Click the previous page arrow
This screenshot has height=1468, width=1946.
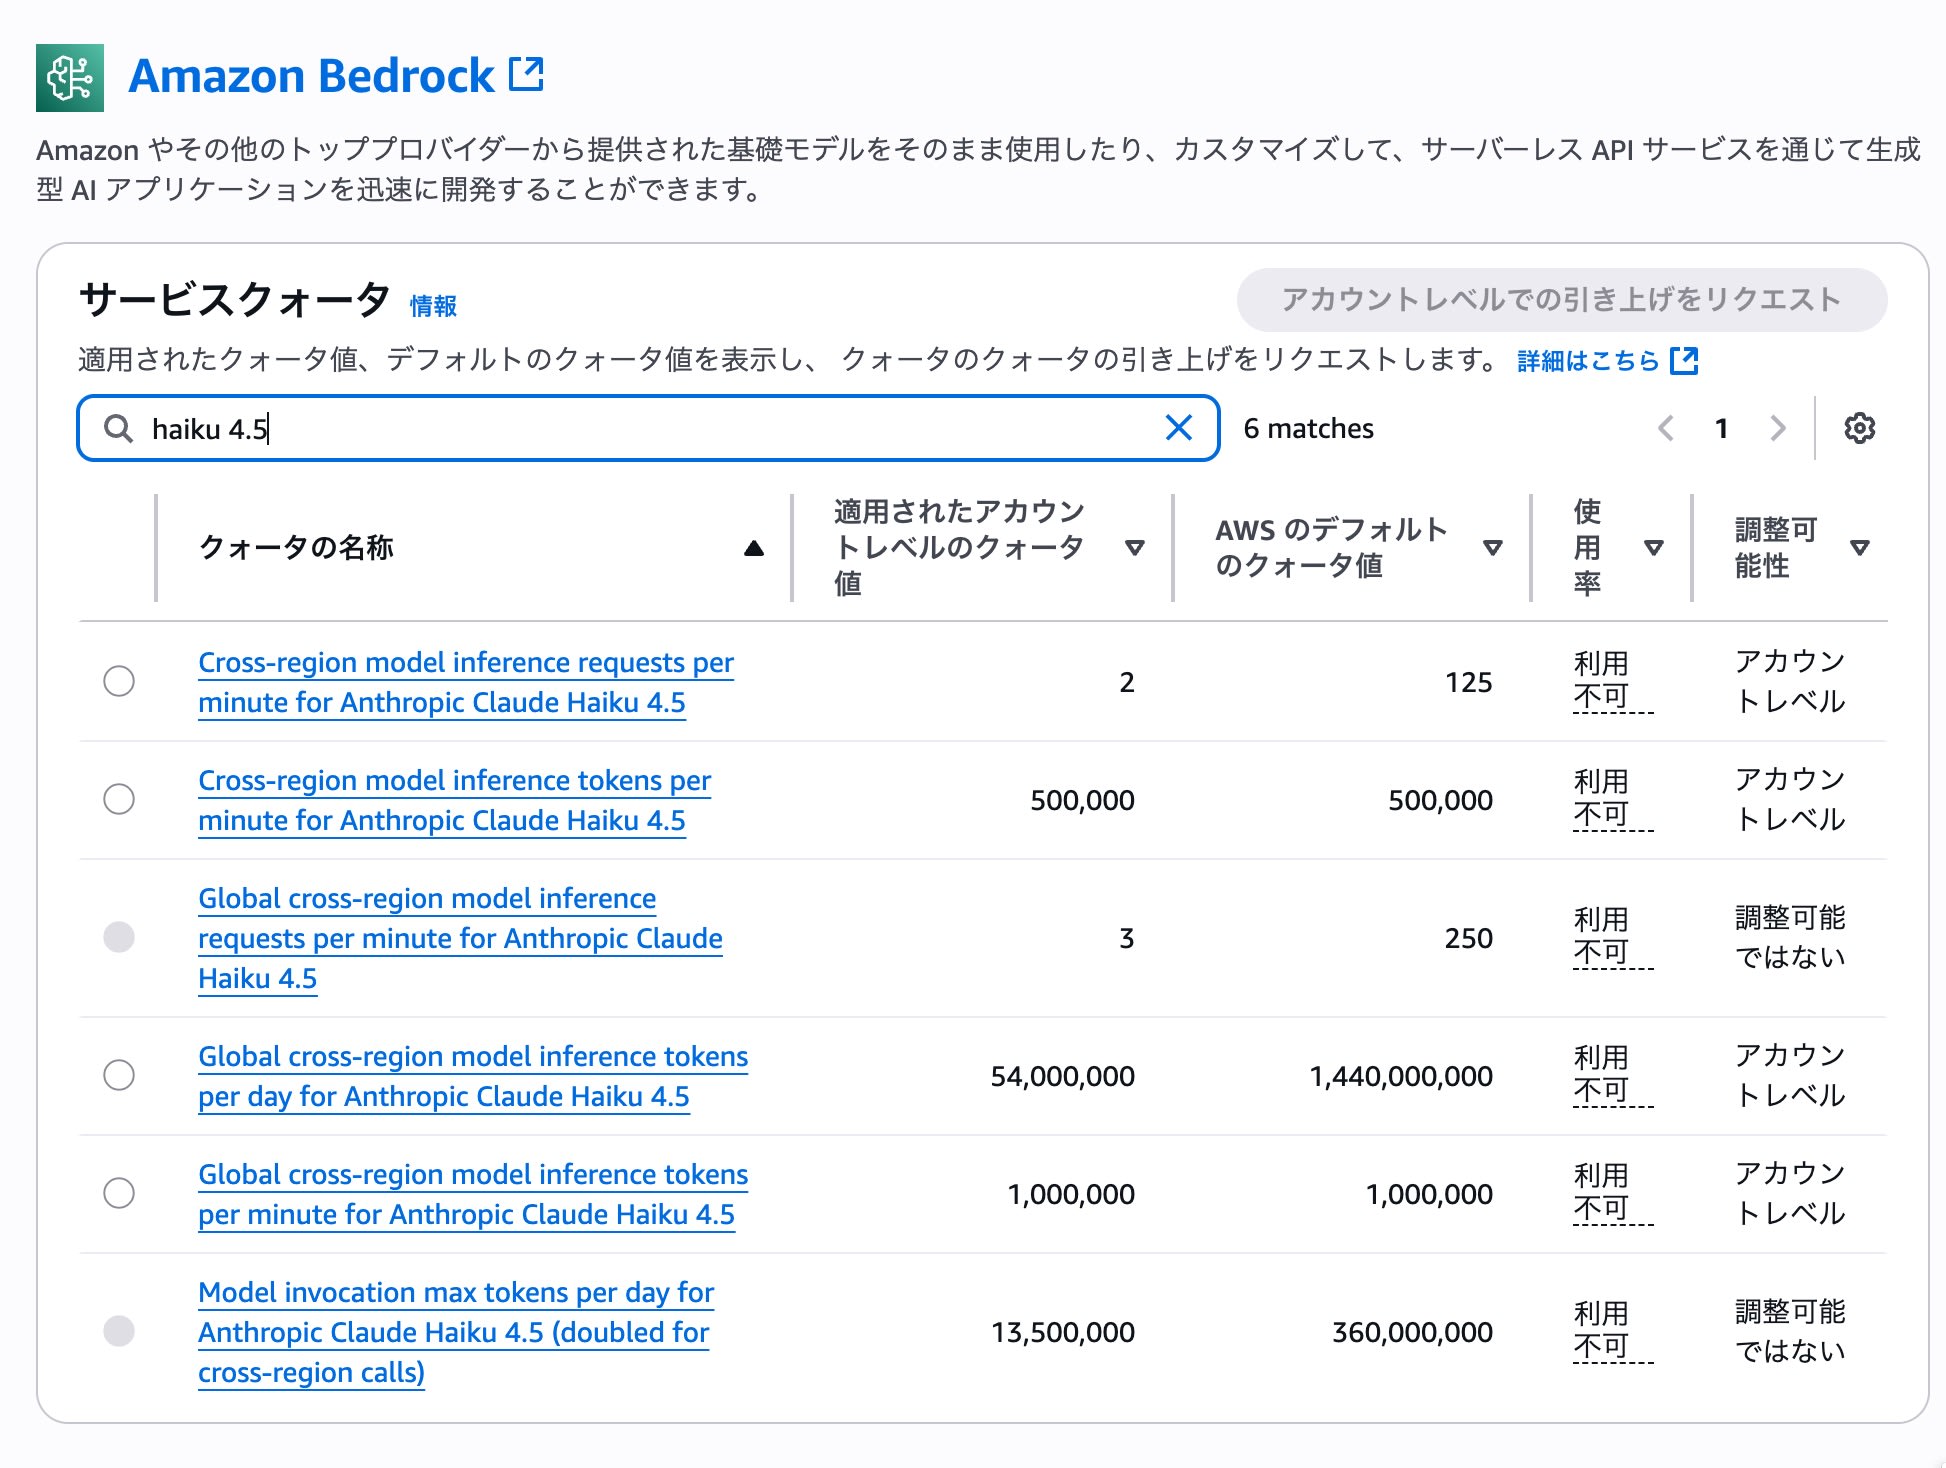point(1665,428)
